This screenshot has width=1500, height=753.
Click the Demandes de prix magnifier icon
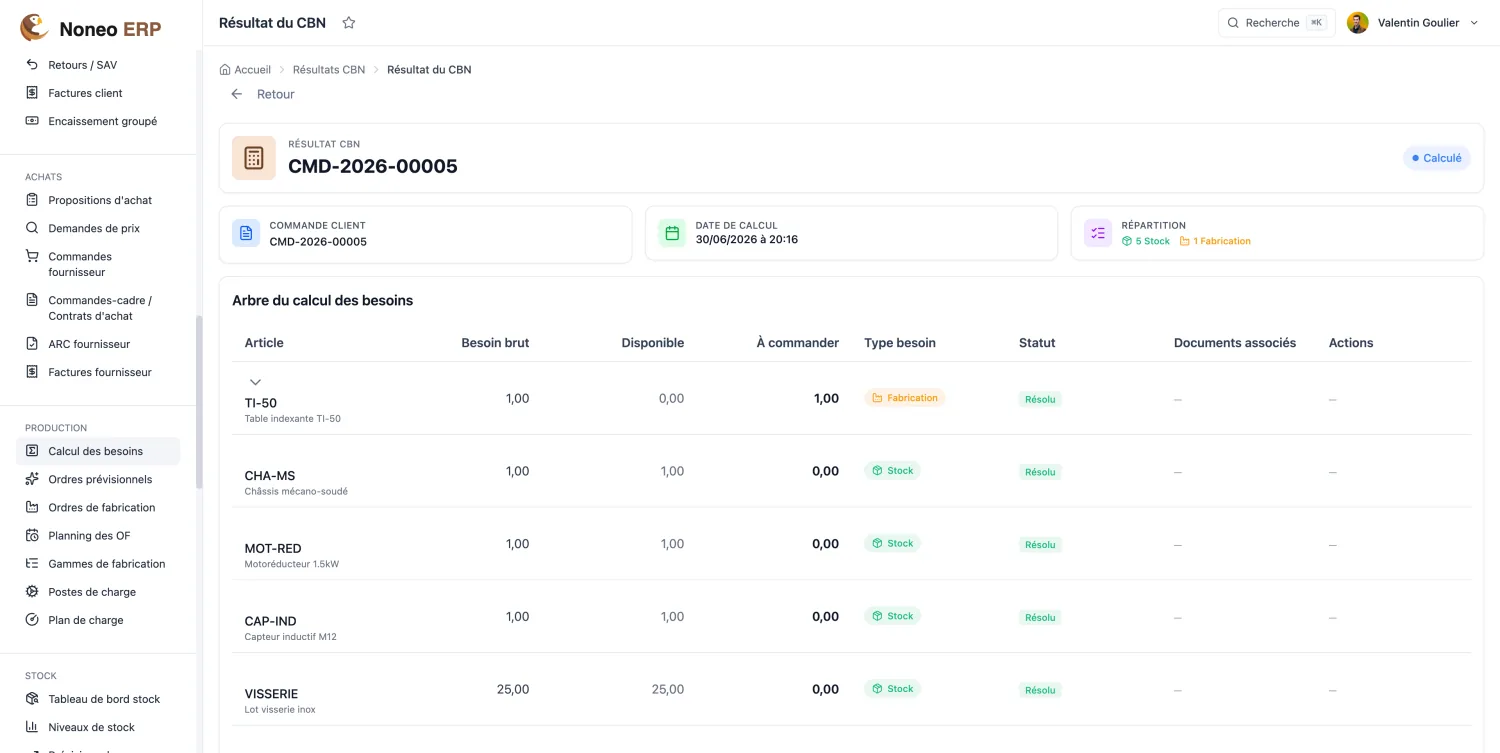[x=32, y=227]
